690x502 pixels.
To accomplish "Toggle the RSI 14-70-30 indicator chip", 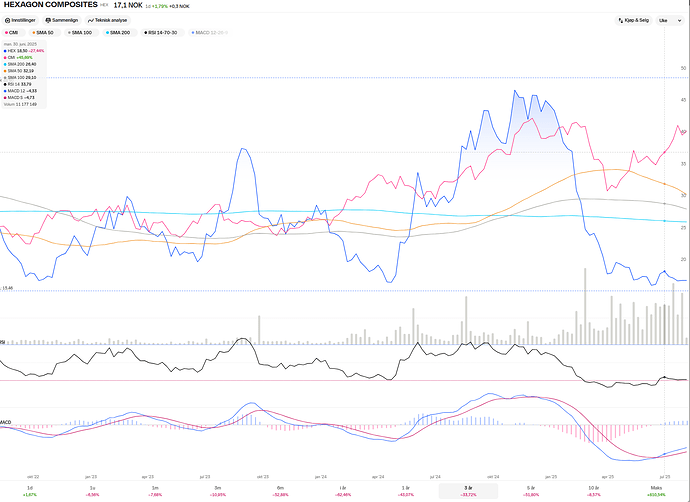I will click(x=161, y=33).
